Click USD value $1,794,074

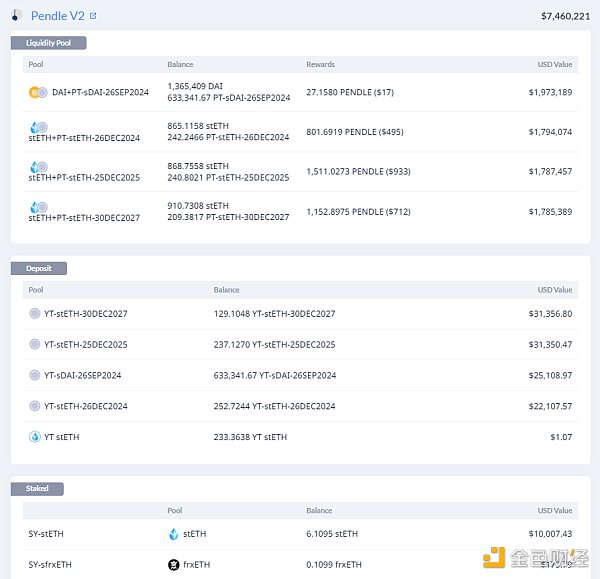pyautogui.click(x=550, y=132)
